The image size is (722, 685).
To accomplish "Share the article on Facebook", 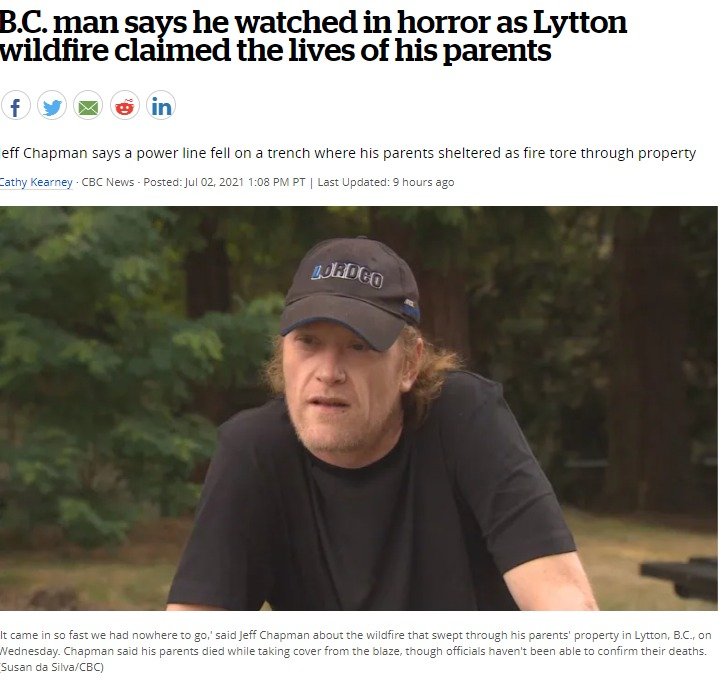I will [x=16, y=105].
